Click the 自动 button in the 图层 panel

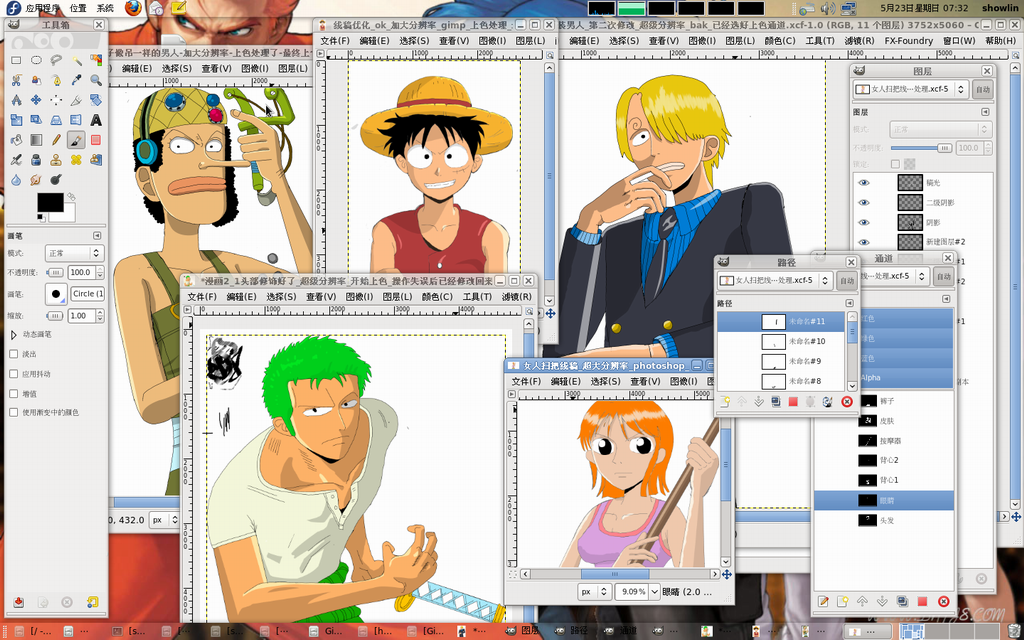983,89
